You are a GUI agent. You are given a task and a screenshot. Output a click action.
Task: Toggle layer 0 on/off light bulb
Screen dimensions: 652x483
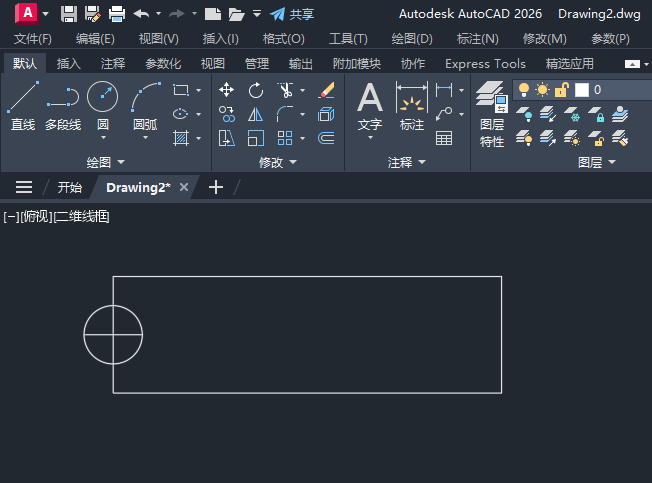pos(524,90)
